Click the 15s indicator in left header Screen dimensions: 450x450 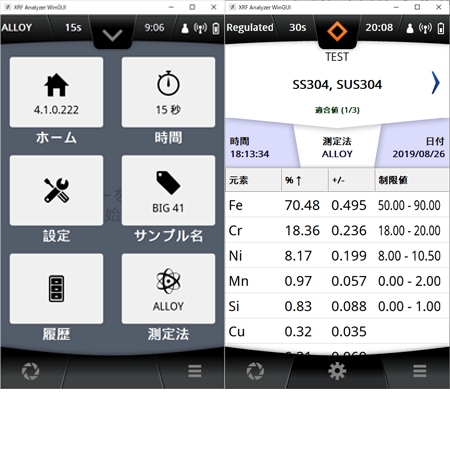(73, 27)
